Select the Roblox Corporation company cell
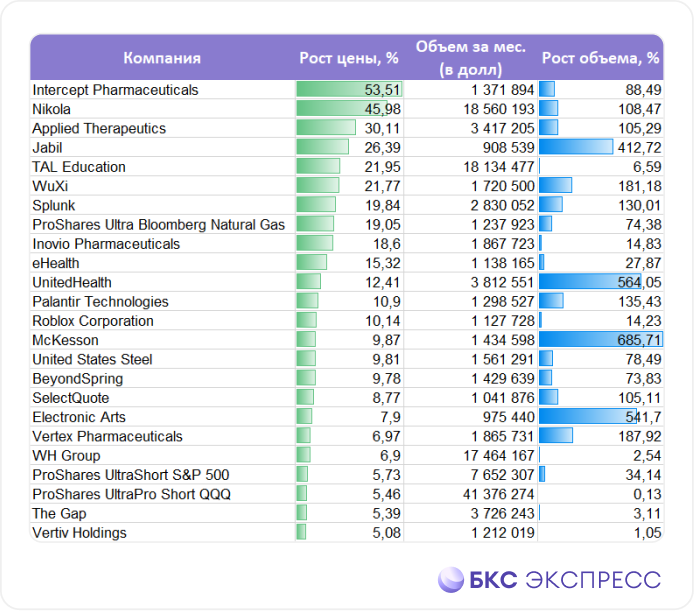This screenshot has height=611, width=694. 162,321
